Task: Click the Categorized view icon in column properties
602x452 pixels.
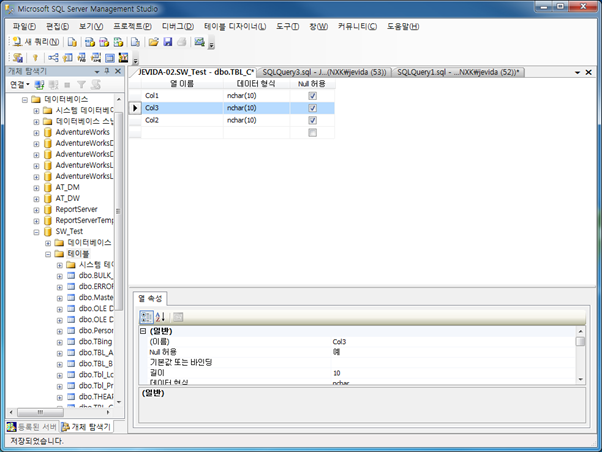Action: (146, 317)
